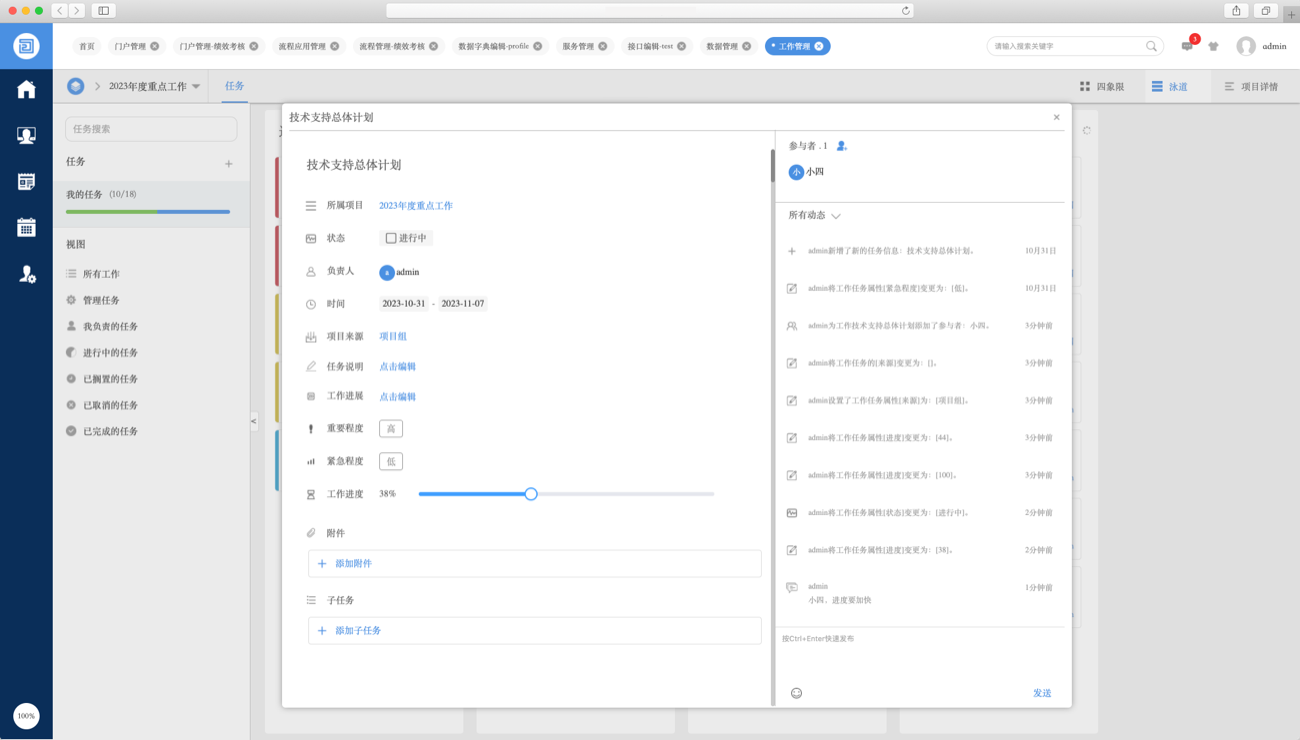Open the calendar icon in left sidebar
The image size is (1300, 740).
[x=26, y=227]
